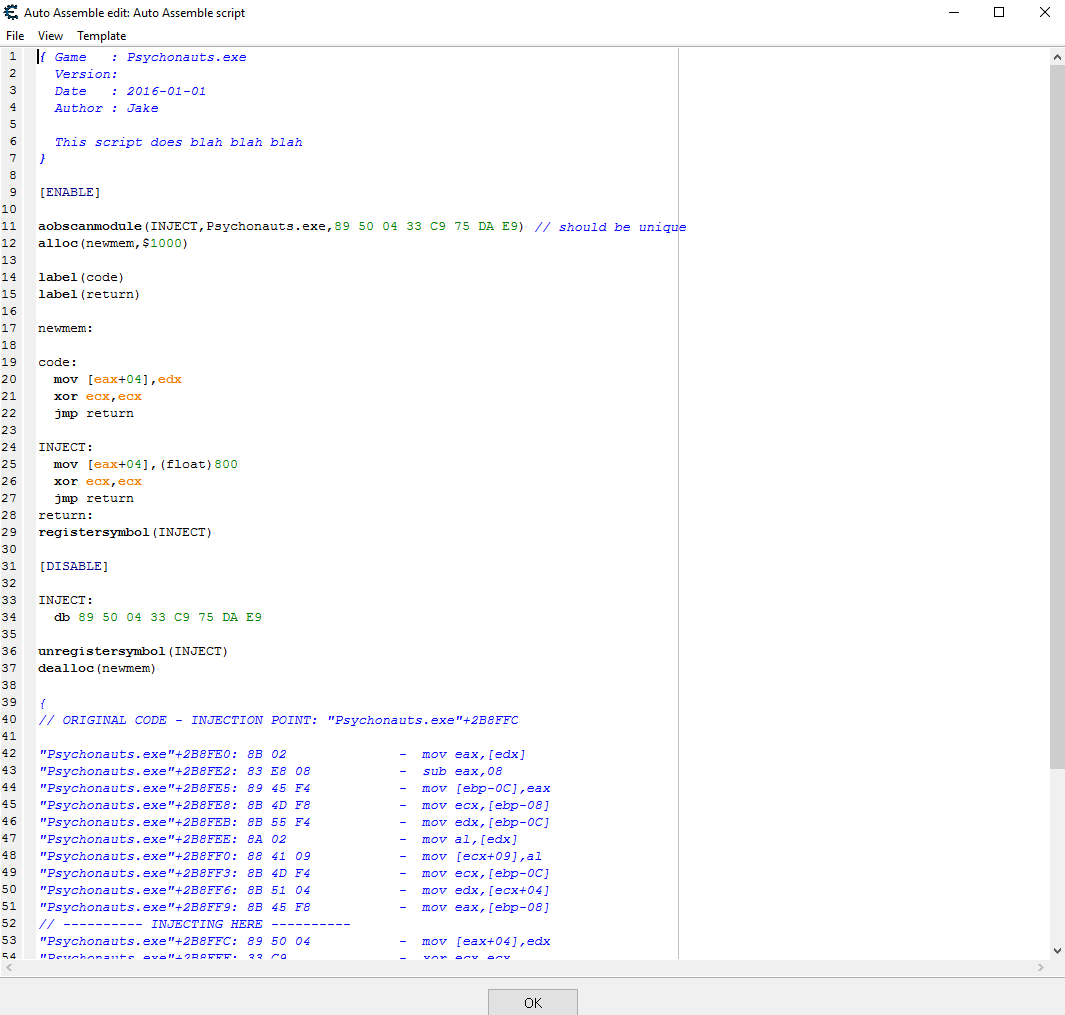Click the vertical scrollbar down arrow

[x=1057, y=950]
